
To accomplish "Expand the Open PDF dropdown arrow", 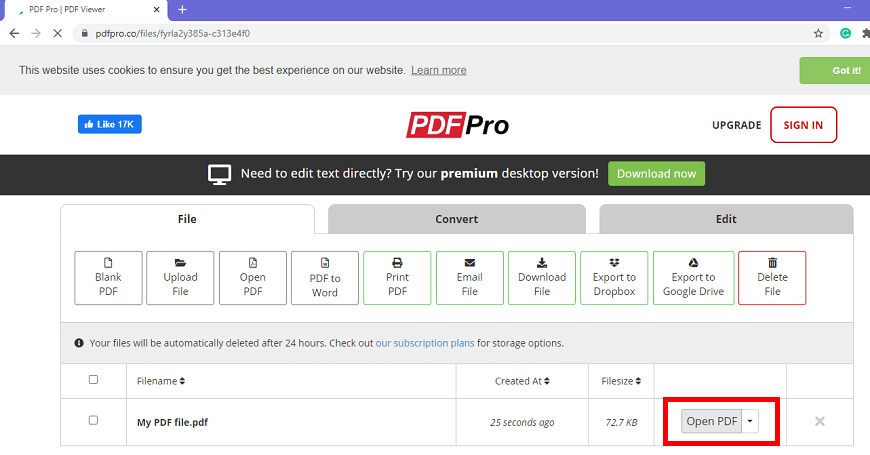I will 750,421.
